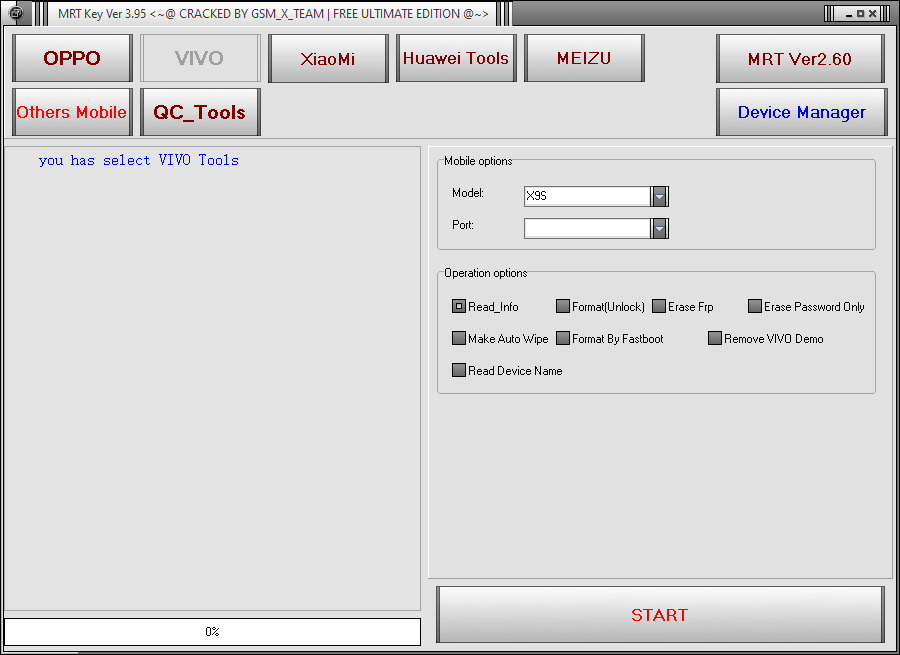This screenshot has height=655, width=900.
Task: Select the VIVO tools tab
Action: coord(200,58)
